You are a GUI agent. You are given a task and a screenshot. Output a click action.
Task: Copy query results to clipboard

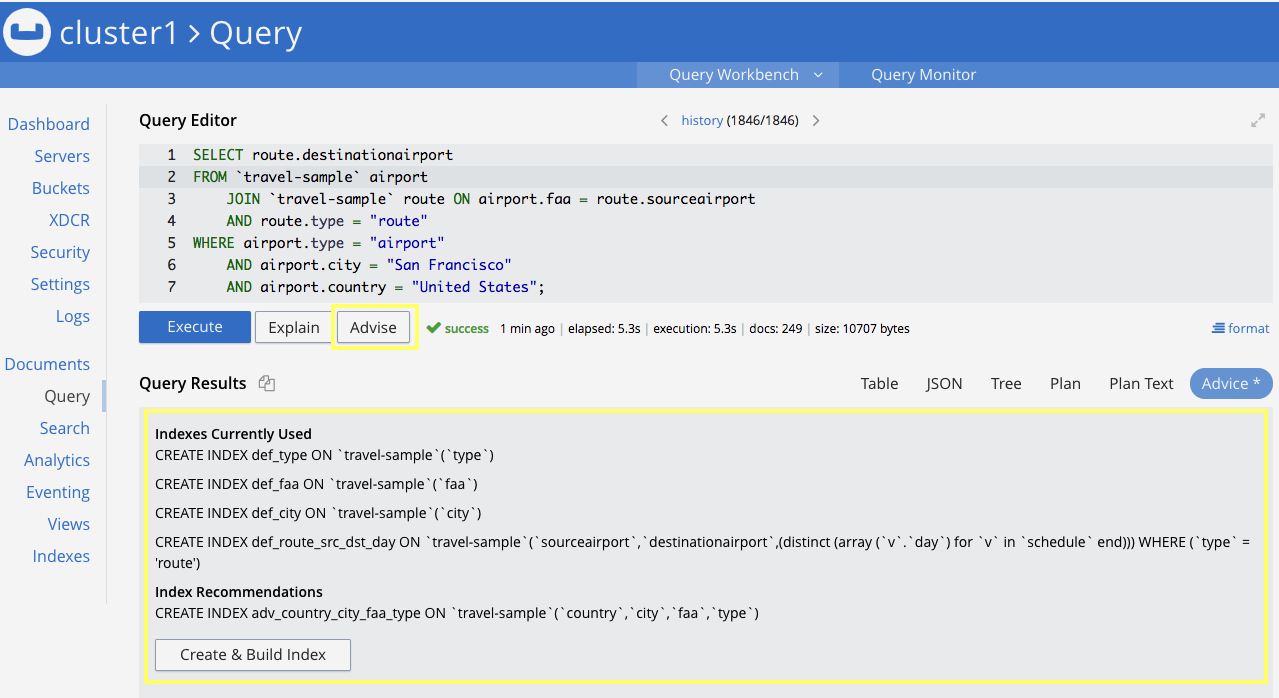[x=266, y=384]
